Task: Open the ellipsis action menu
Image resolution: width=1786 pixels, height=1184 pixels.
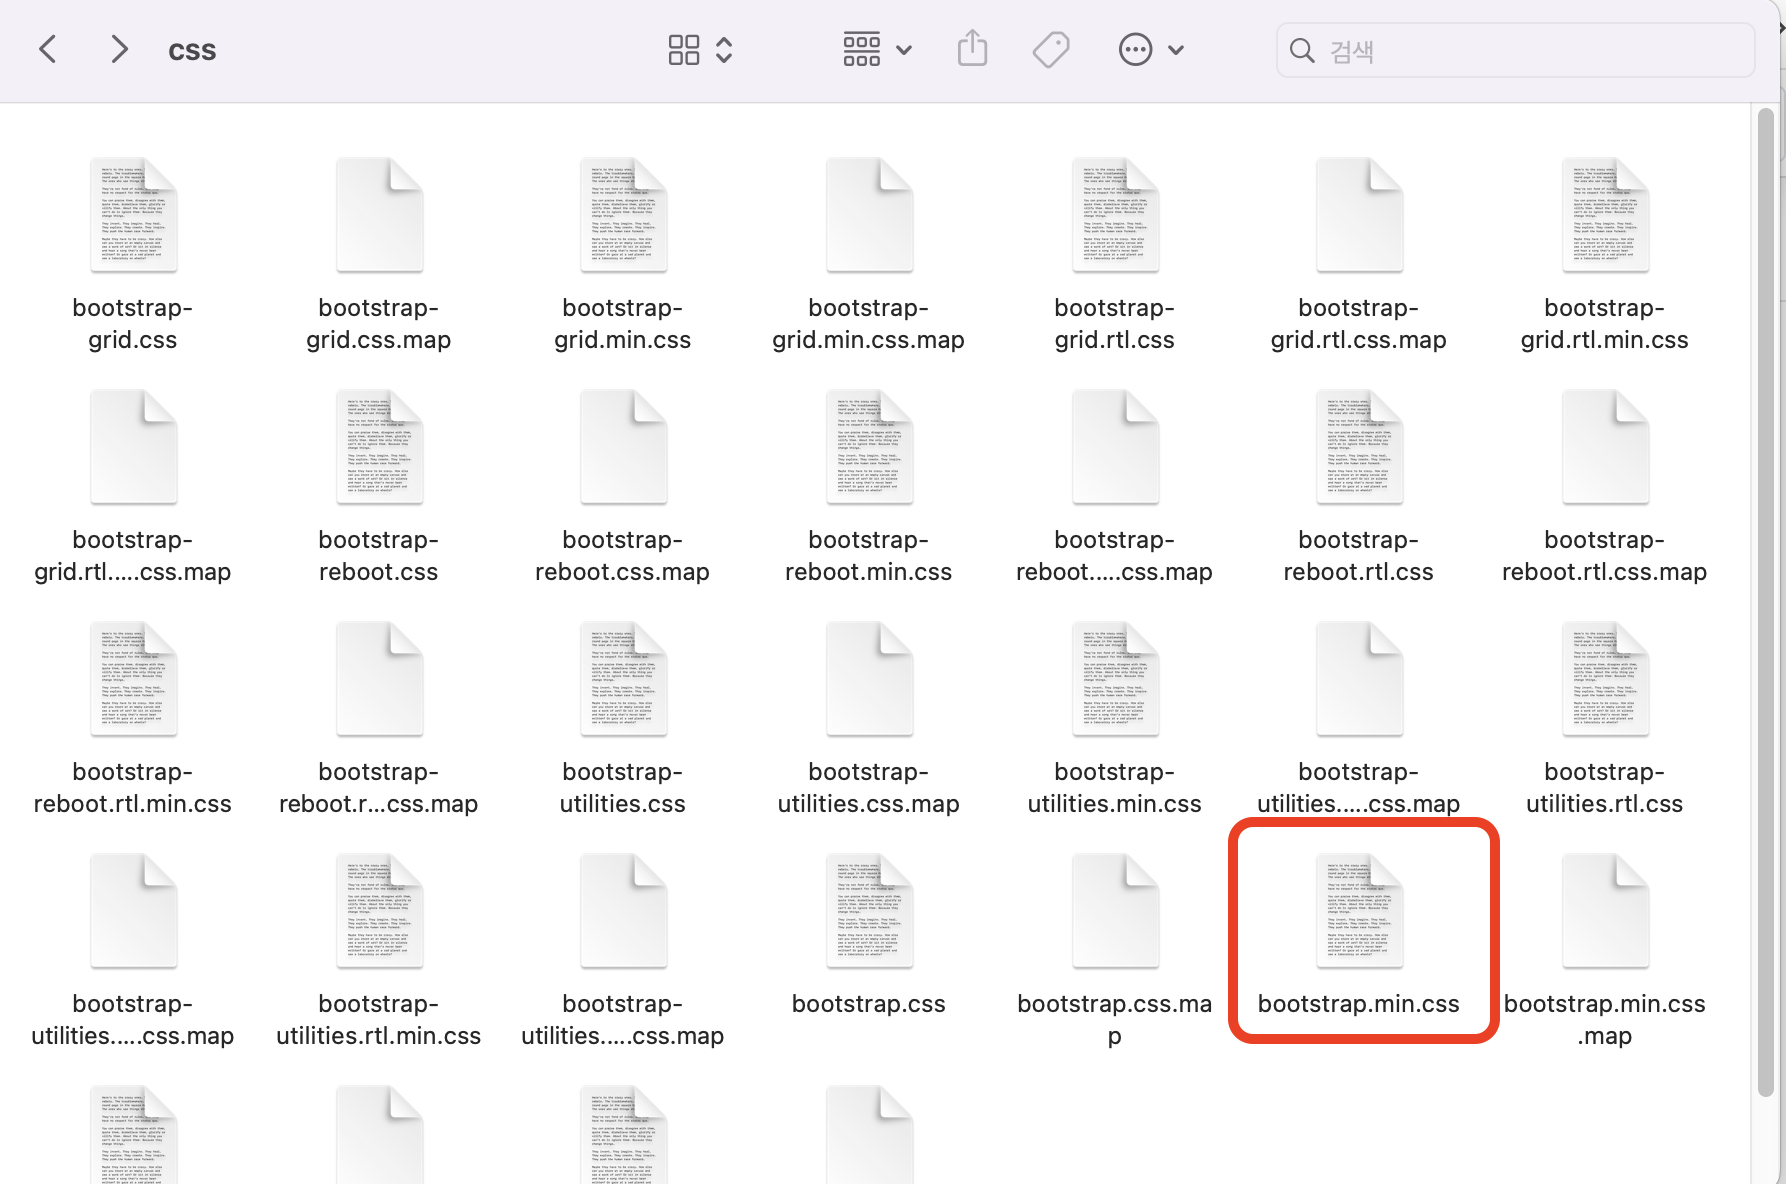Action: click(x=1151, y=49)
